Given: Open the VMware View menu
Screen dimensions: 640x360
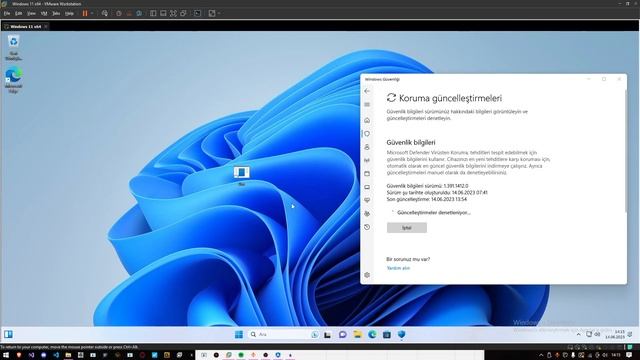Looking at the screenshot, I should point(31,13).
